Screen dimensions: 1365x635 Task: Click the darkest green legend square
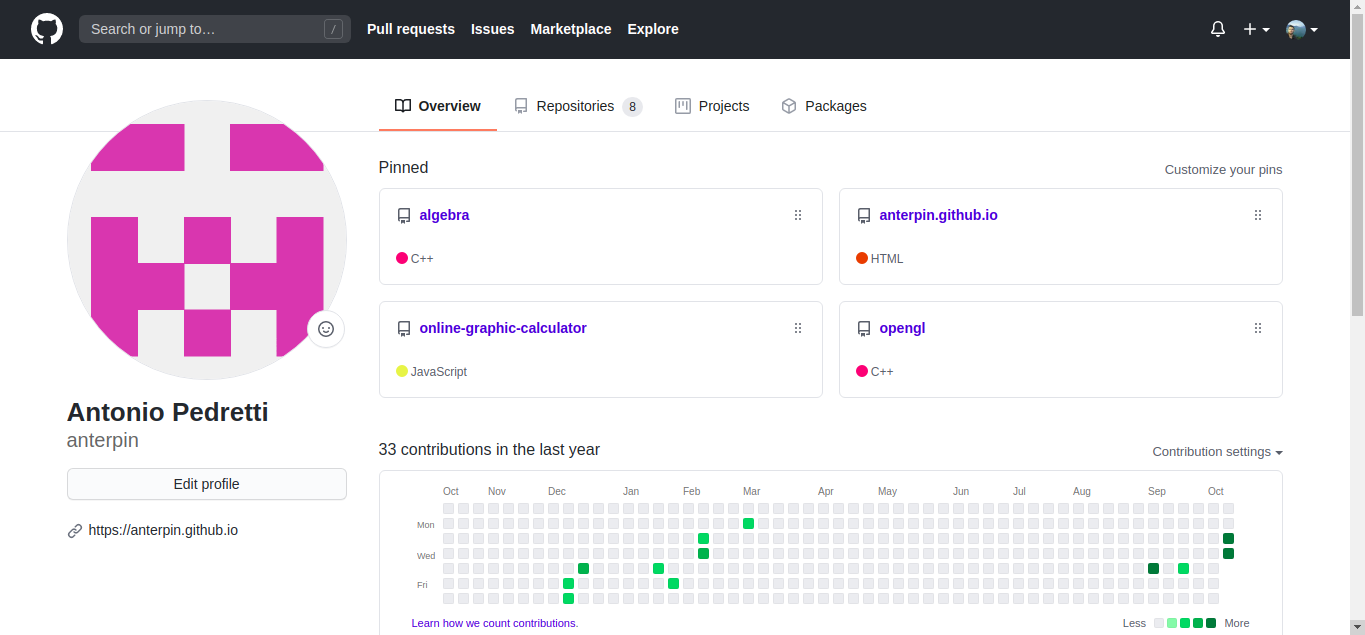(x=1211, y=623)
